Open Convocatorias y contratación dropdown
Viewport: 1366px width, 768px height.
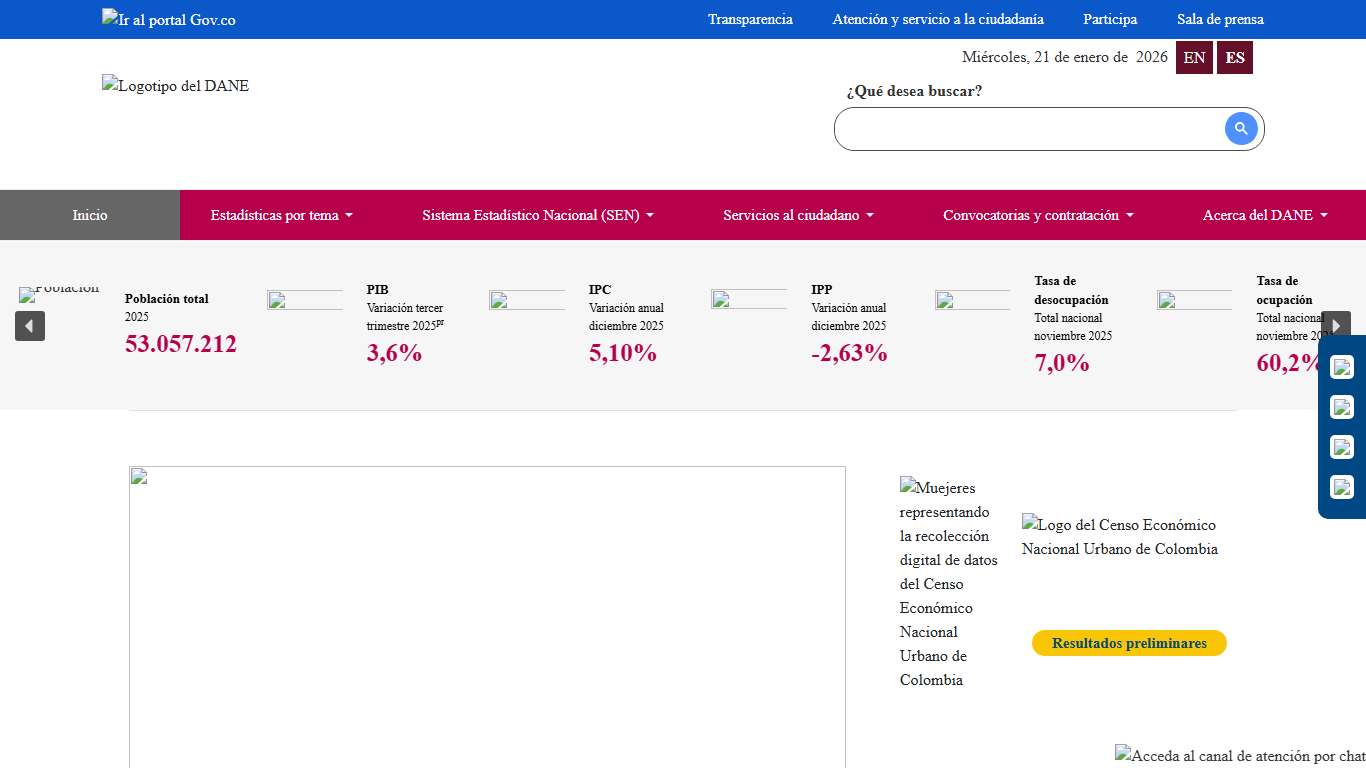1038,215
